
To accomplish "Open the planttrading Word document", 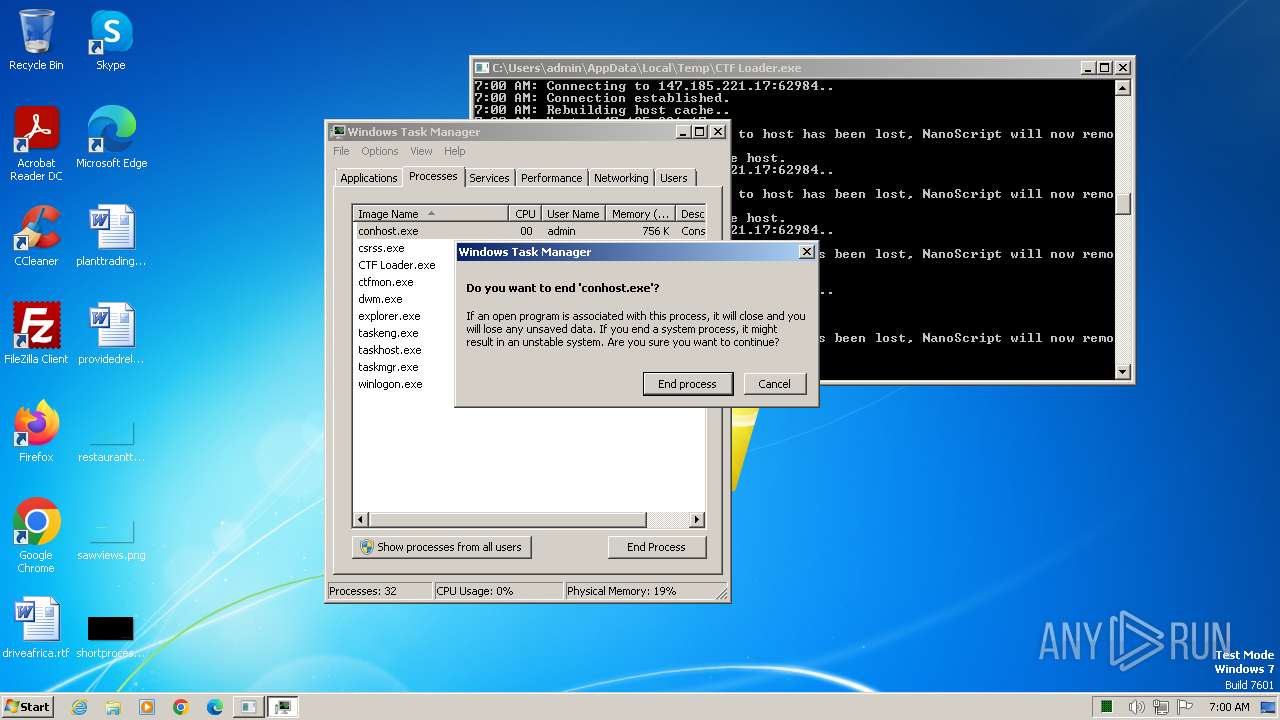I will pyautogui.click(x=111, y=236).
